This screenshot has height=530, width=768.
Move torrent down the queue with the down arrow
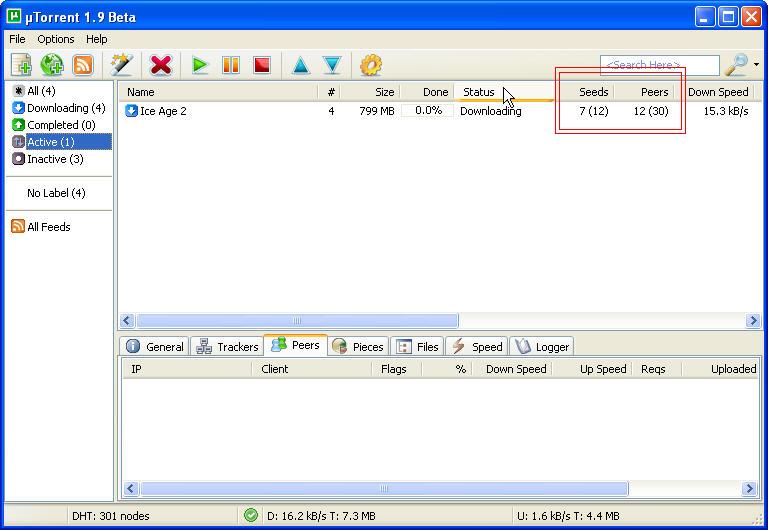(332, 65)
